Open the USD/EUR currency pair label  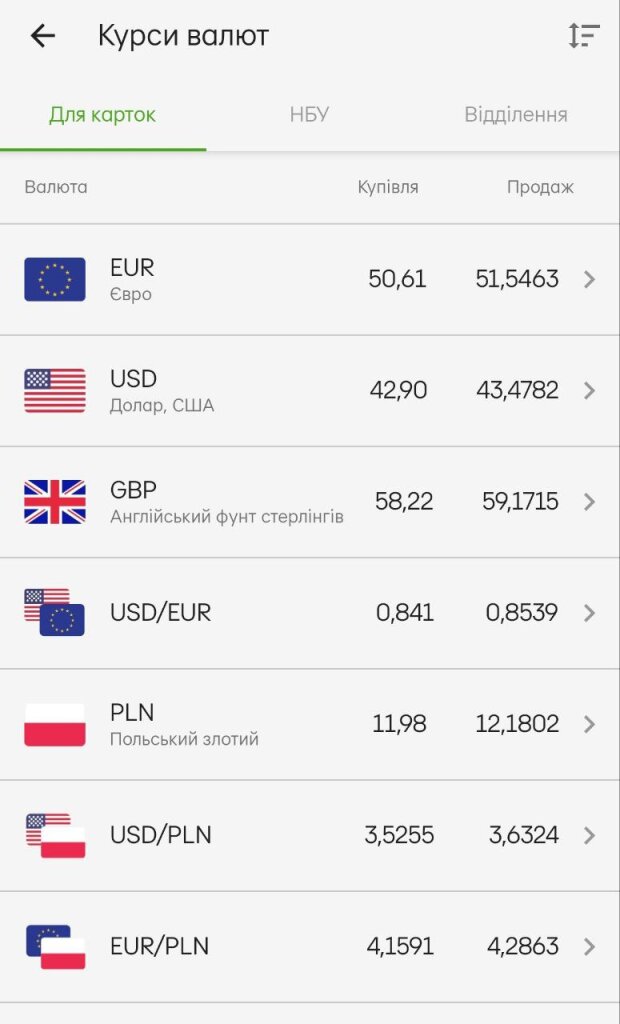[x=160, y=612]
